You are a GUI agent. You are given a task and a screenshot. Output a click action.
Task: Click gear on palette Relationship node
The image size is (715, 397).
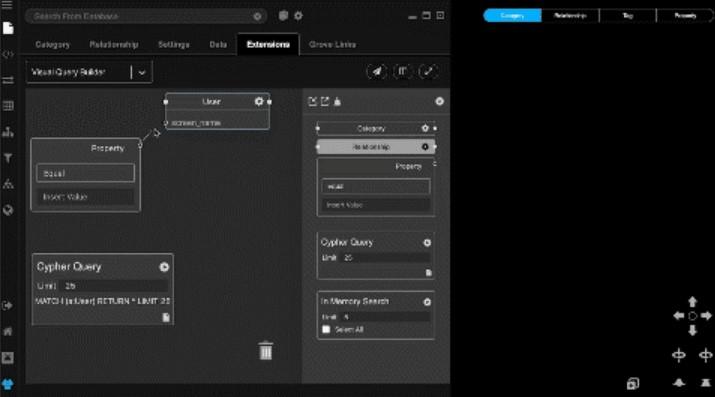425,147
